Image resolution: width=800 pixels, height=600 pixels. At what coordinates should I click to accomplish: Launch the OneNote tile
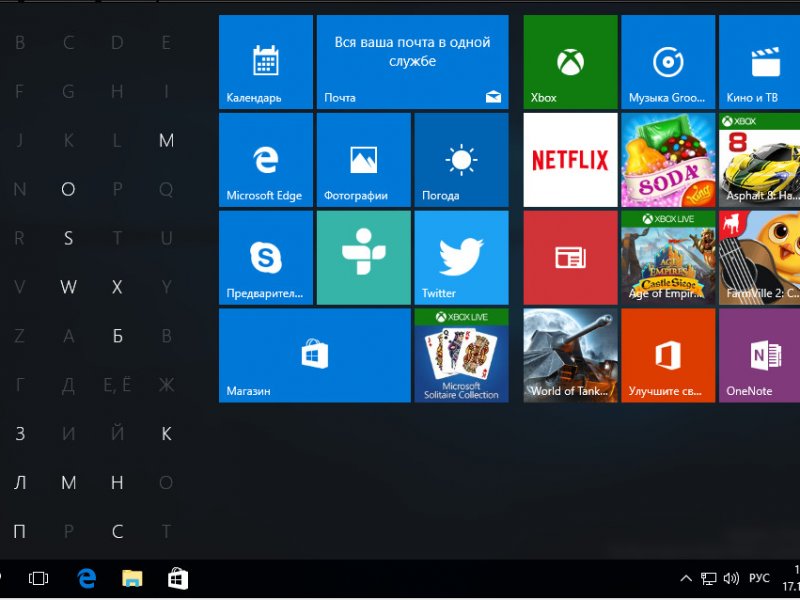[x=760, y=356]
